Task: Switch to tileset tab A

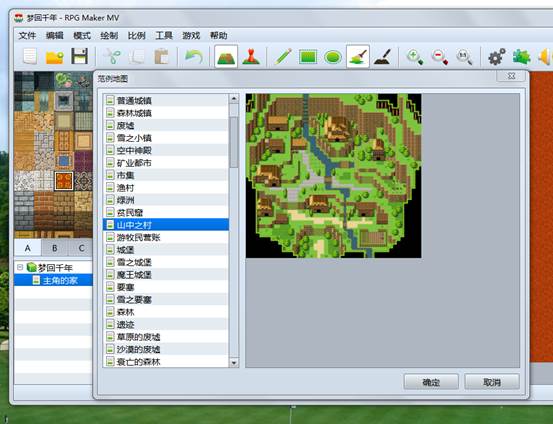Action: pyautogui.click(x=28, y=248)
